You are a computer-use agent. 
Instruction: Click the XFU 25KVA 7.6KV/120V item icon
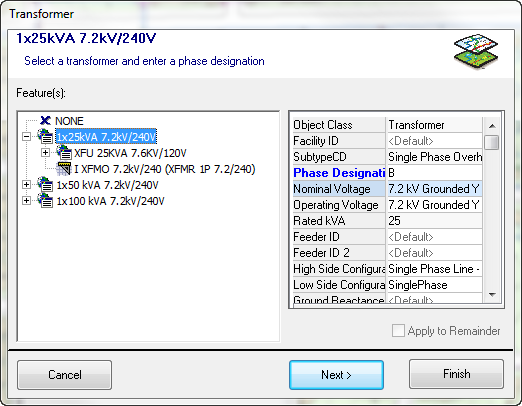(64, 153)
